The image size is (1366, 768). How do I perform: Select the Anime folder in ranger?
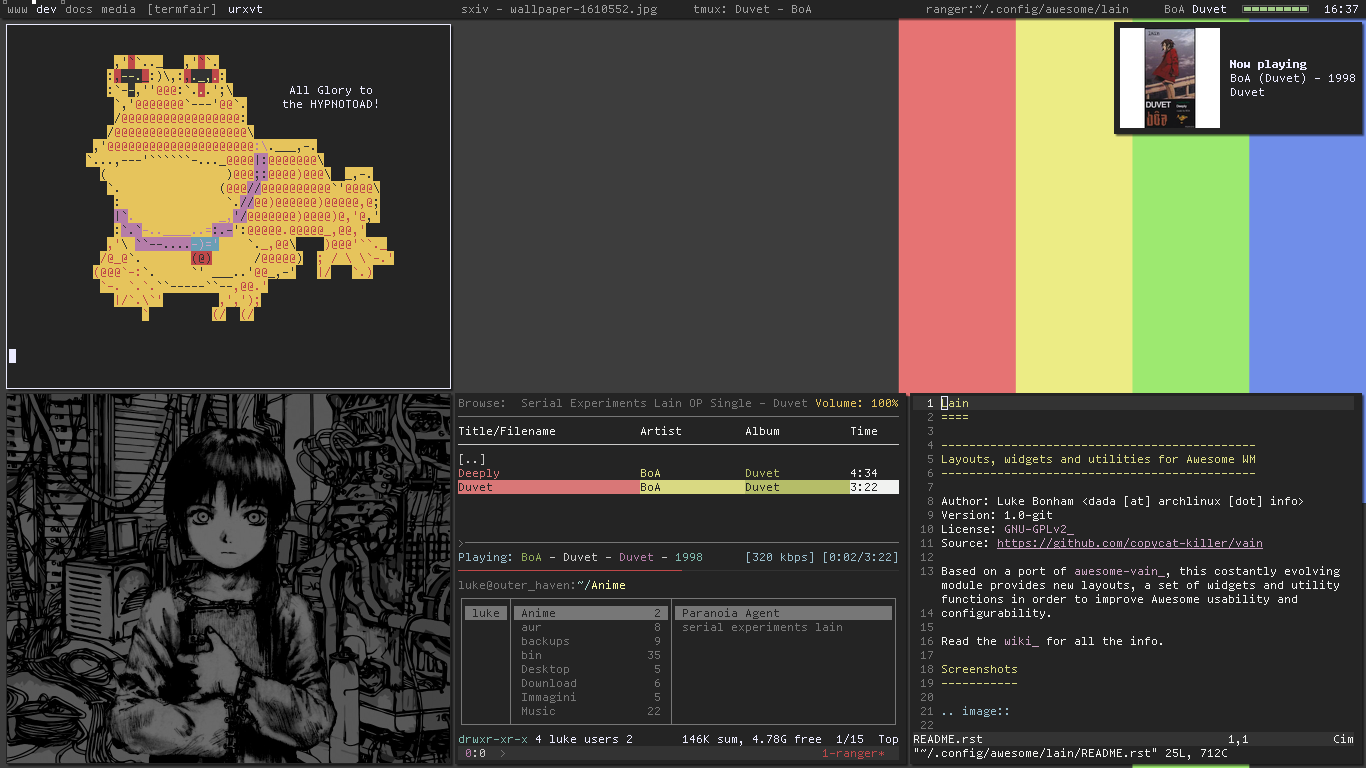pyautogui.click(x=590, y=613)
